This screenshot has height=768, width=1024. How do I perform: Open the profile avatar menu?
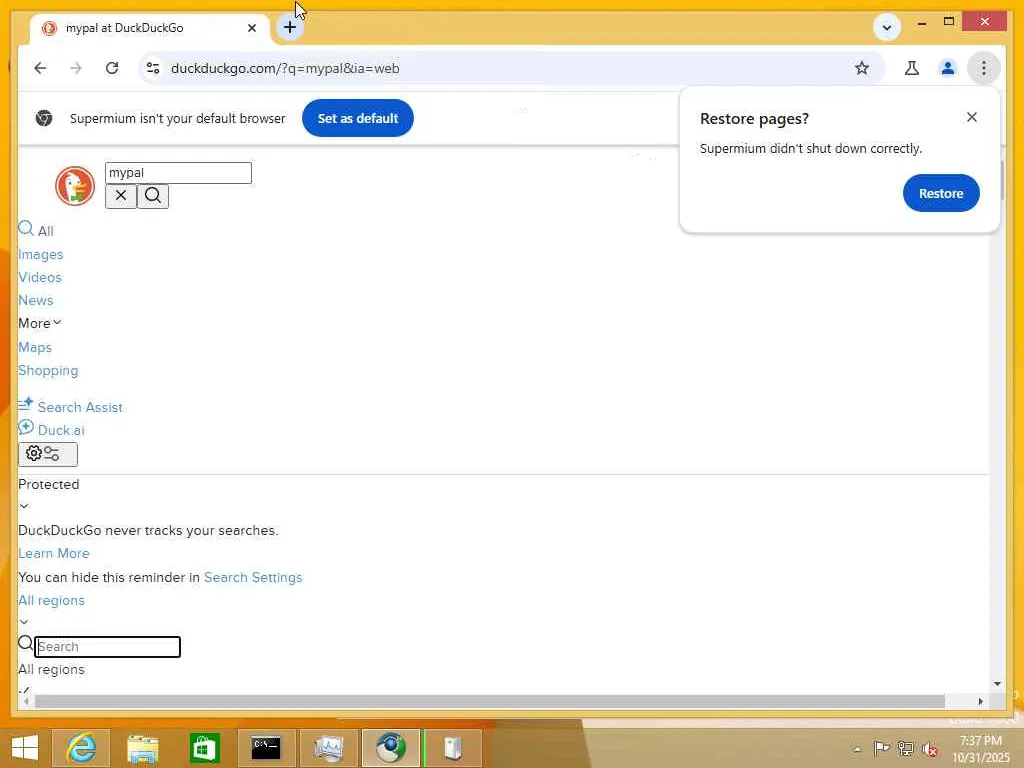point(948,68)
